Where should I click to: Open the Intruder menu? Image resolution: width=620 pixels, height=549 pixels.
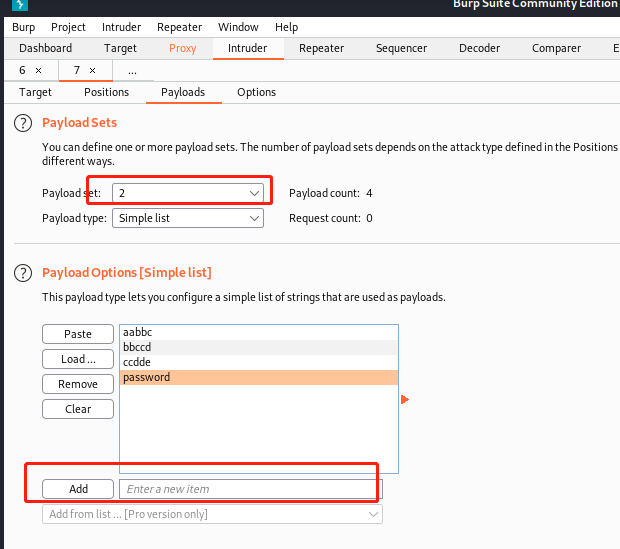coord(121,27)
